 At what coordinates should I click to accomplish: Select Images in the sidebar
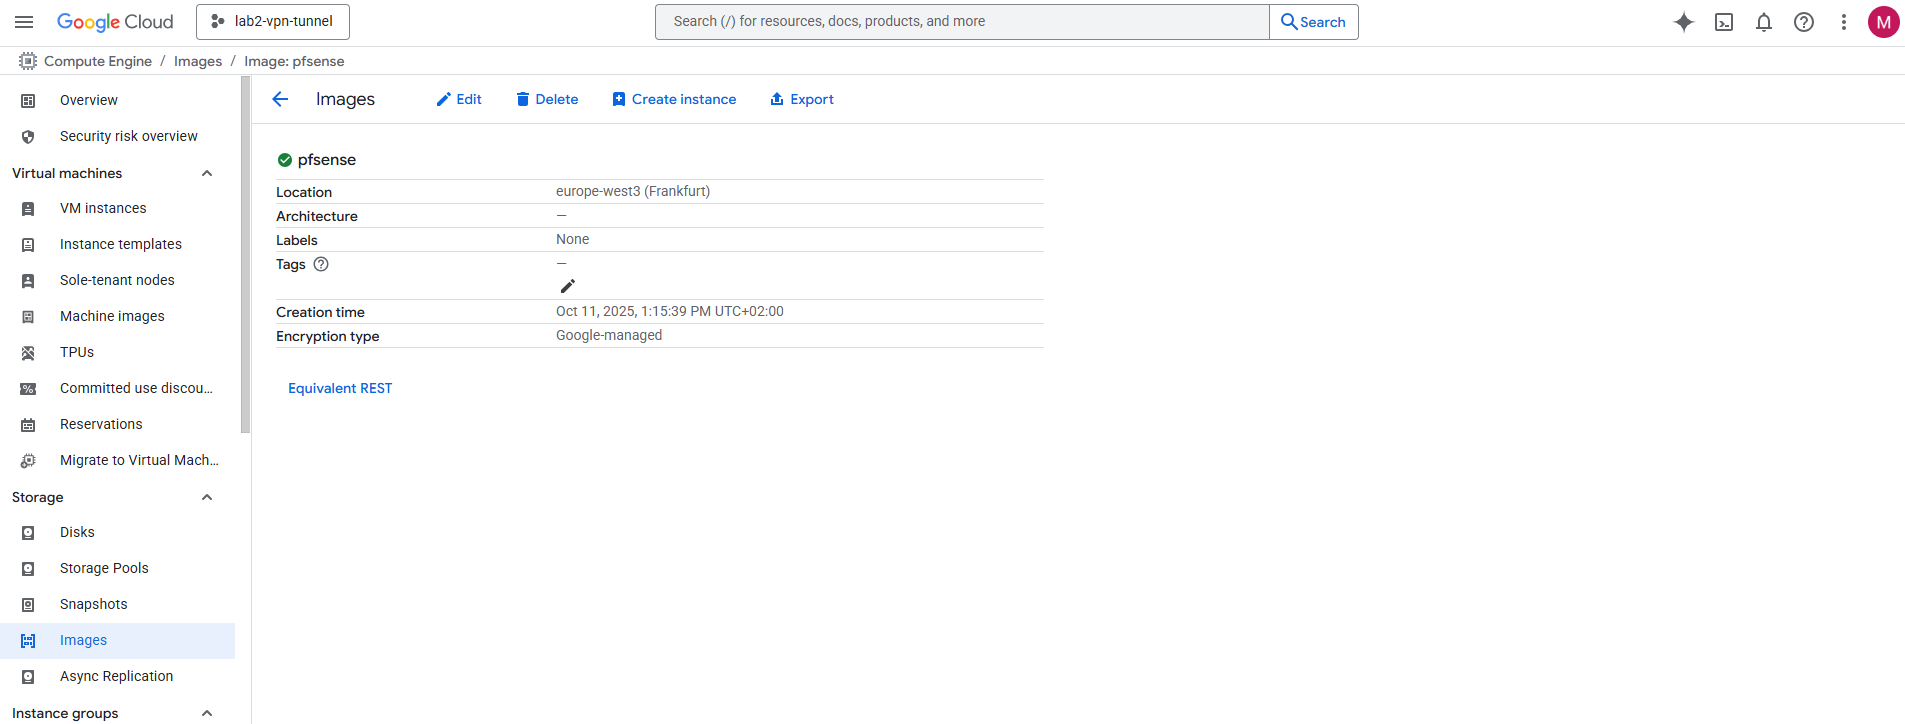118,640
